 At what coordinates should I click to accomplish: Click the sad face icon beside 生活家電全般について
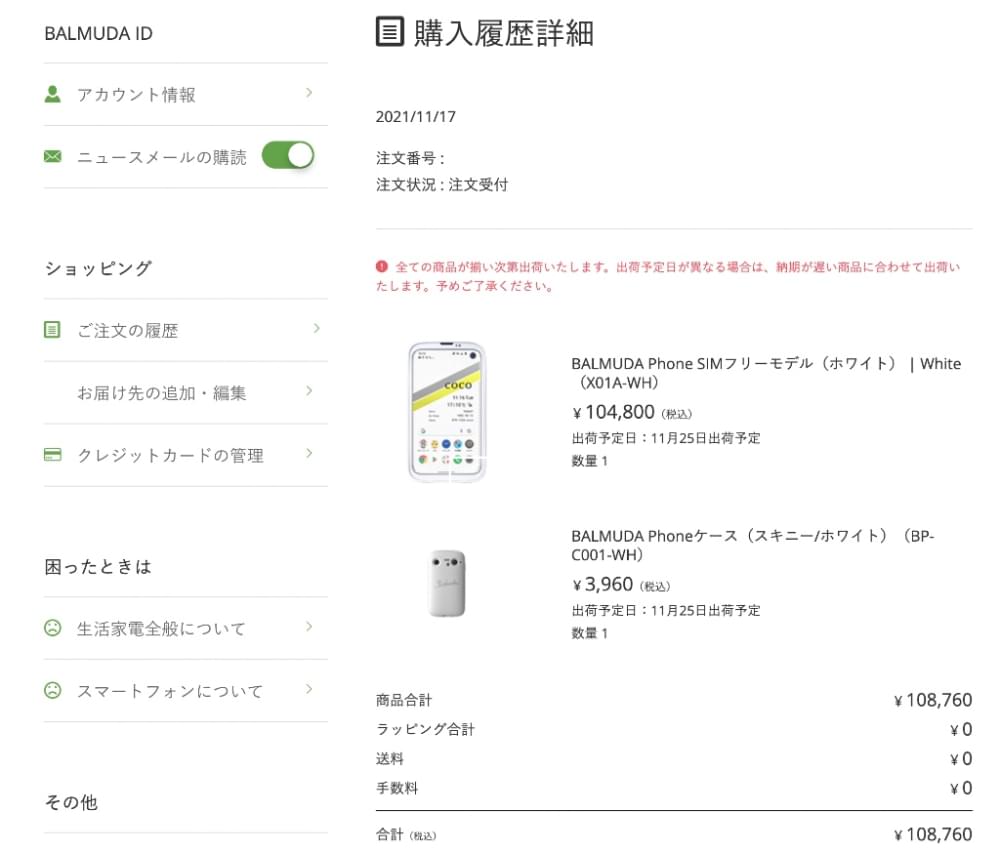pos(52,628)
